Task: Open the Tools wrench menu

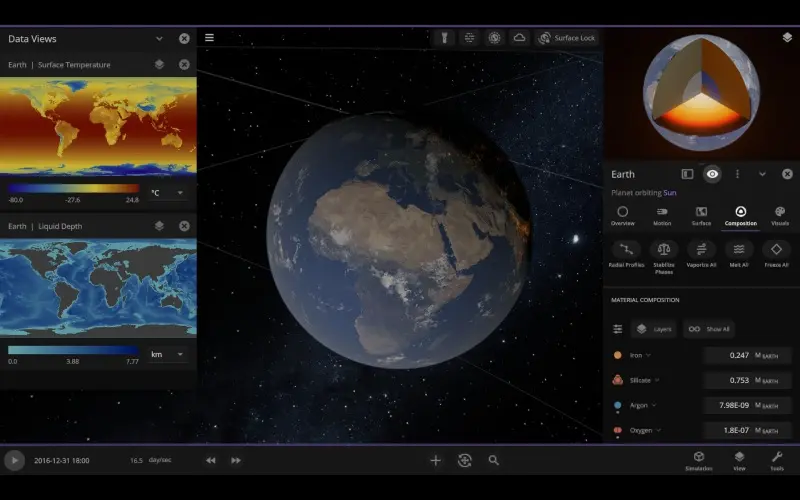Action: 776,457
